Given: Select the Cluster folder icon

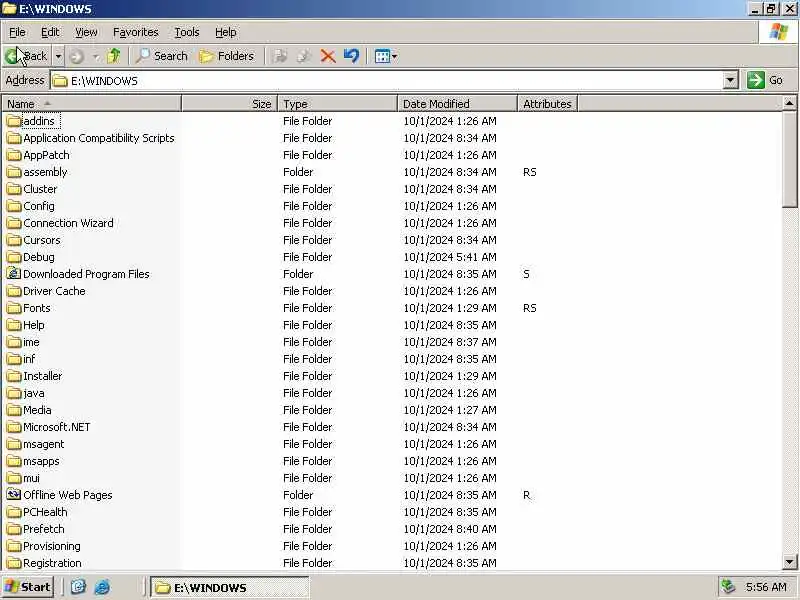Looking at the screenshot, I should (x=14, y=189).
